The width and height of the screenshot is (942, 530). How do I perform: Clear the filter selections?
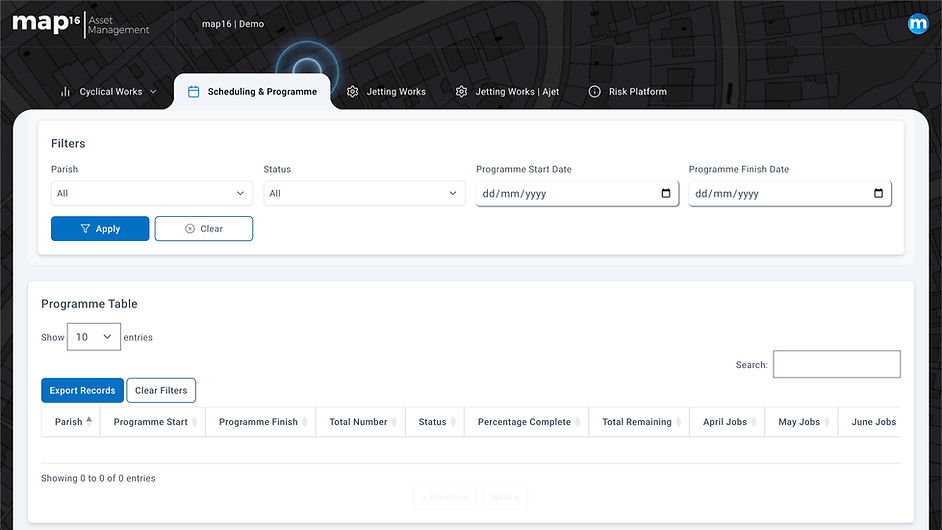[x=204, y=228]
